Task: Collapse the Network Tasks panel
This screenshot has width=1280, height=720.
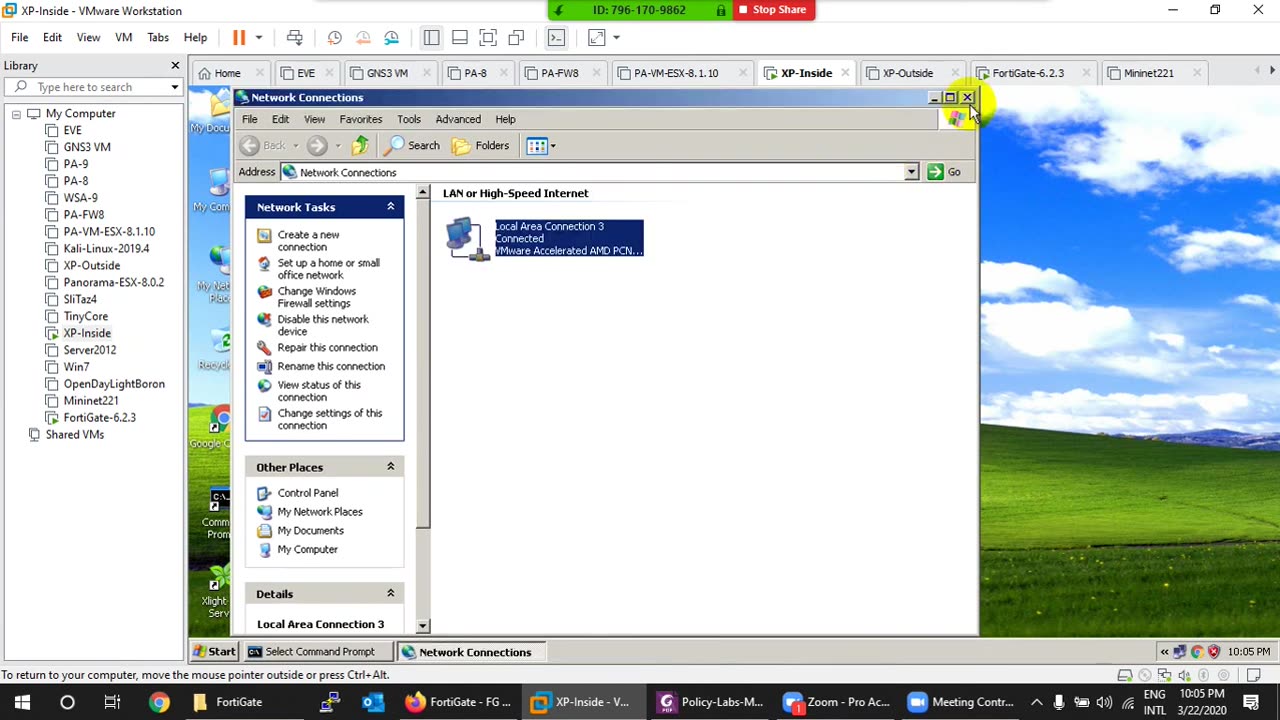Action: [391, 207]
